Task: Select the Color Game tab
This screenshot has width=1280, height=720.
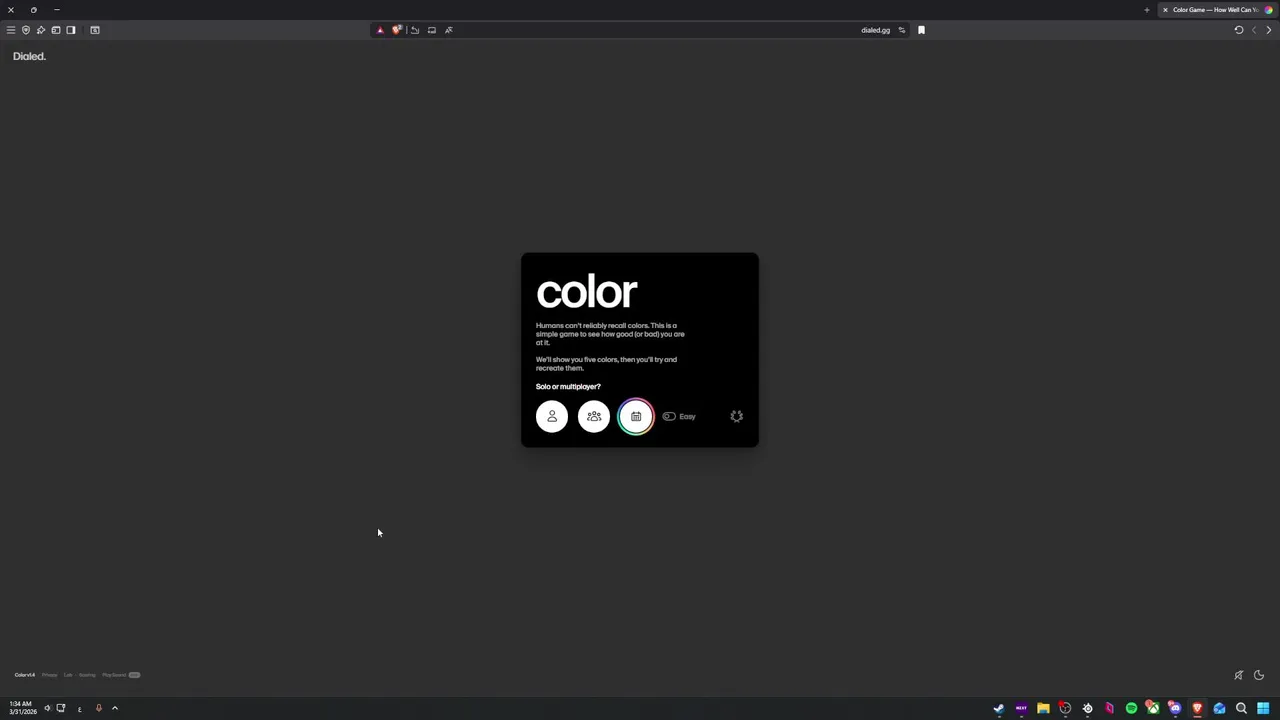Action: [x=1217, y=10]
